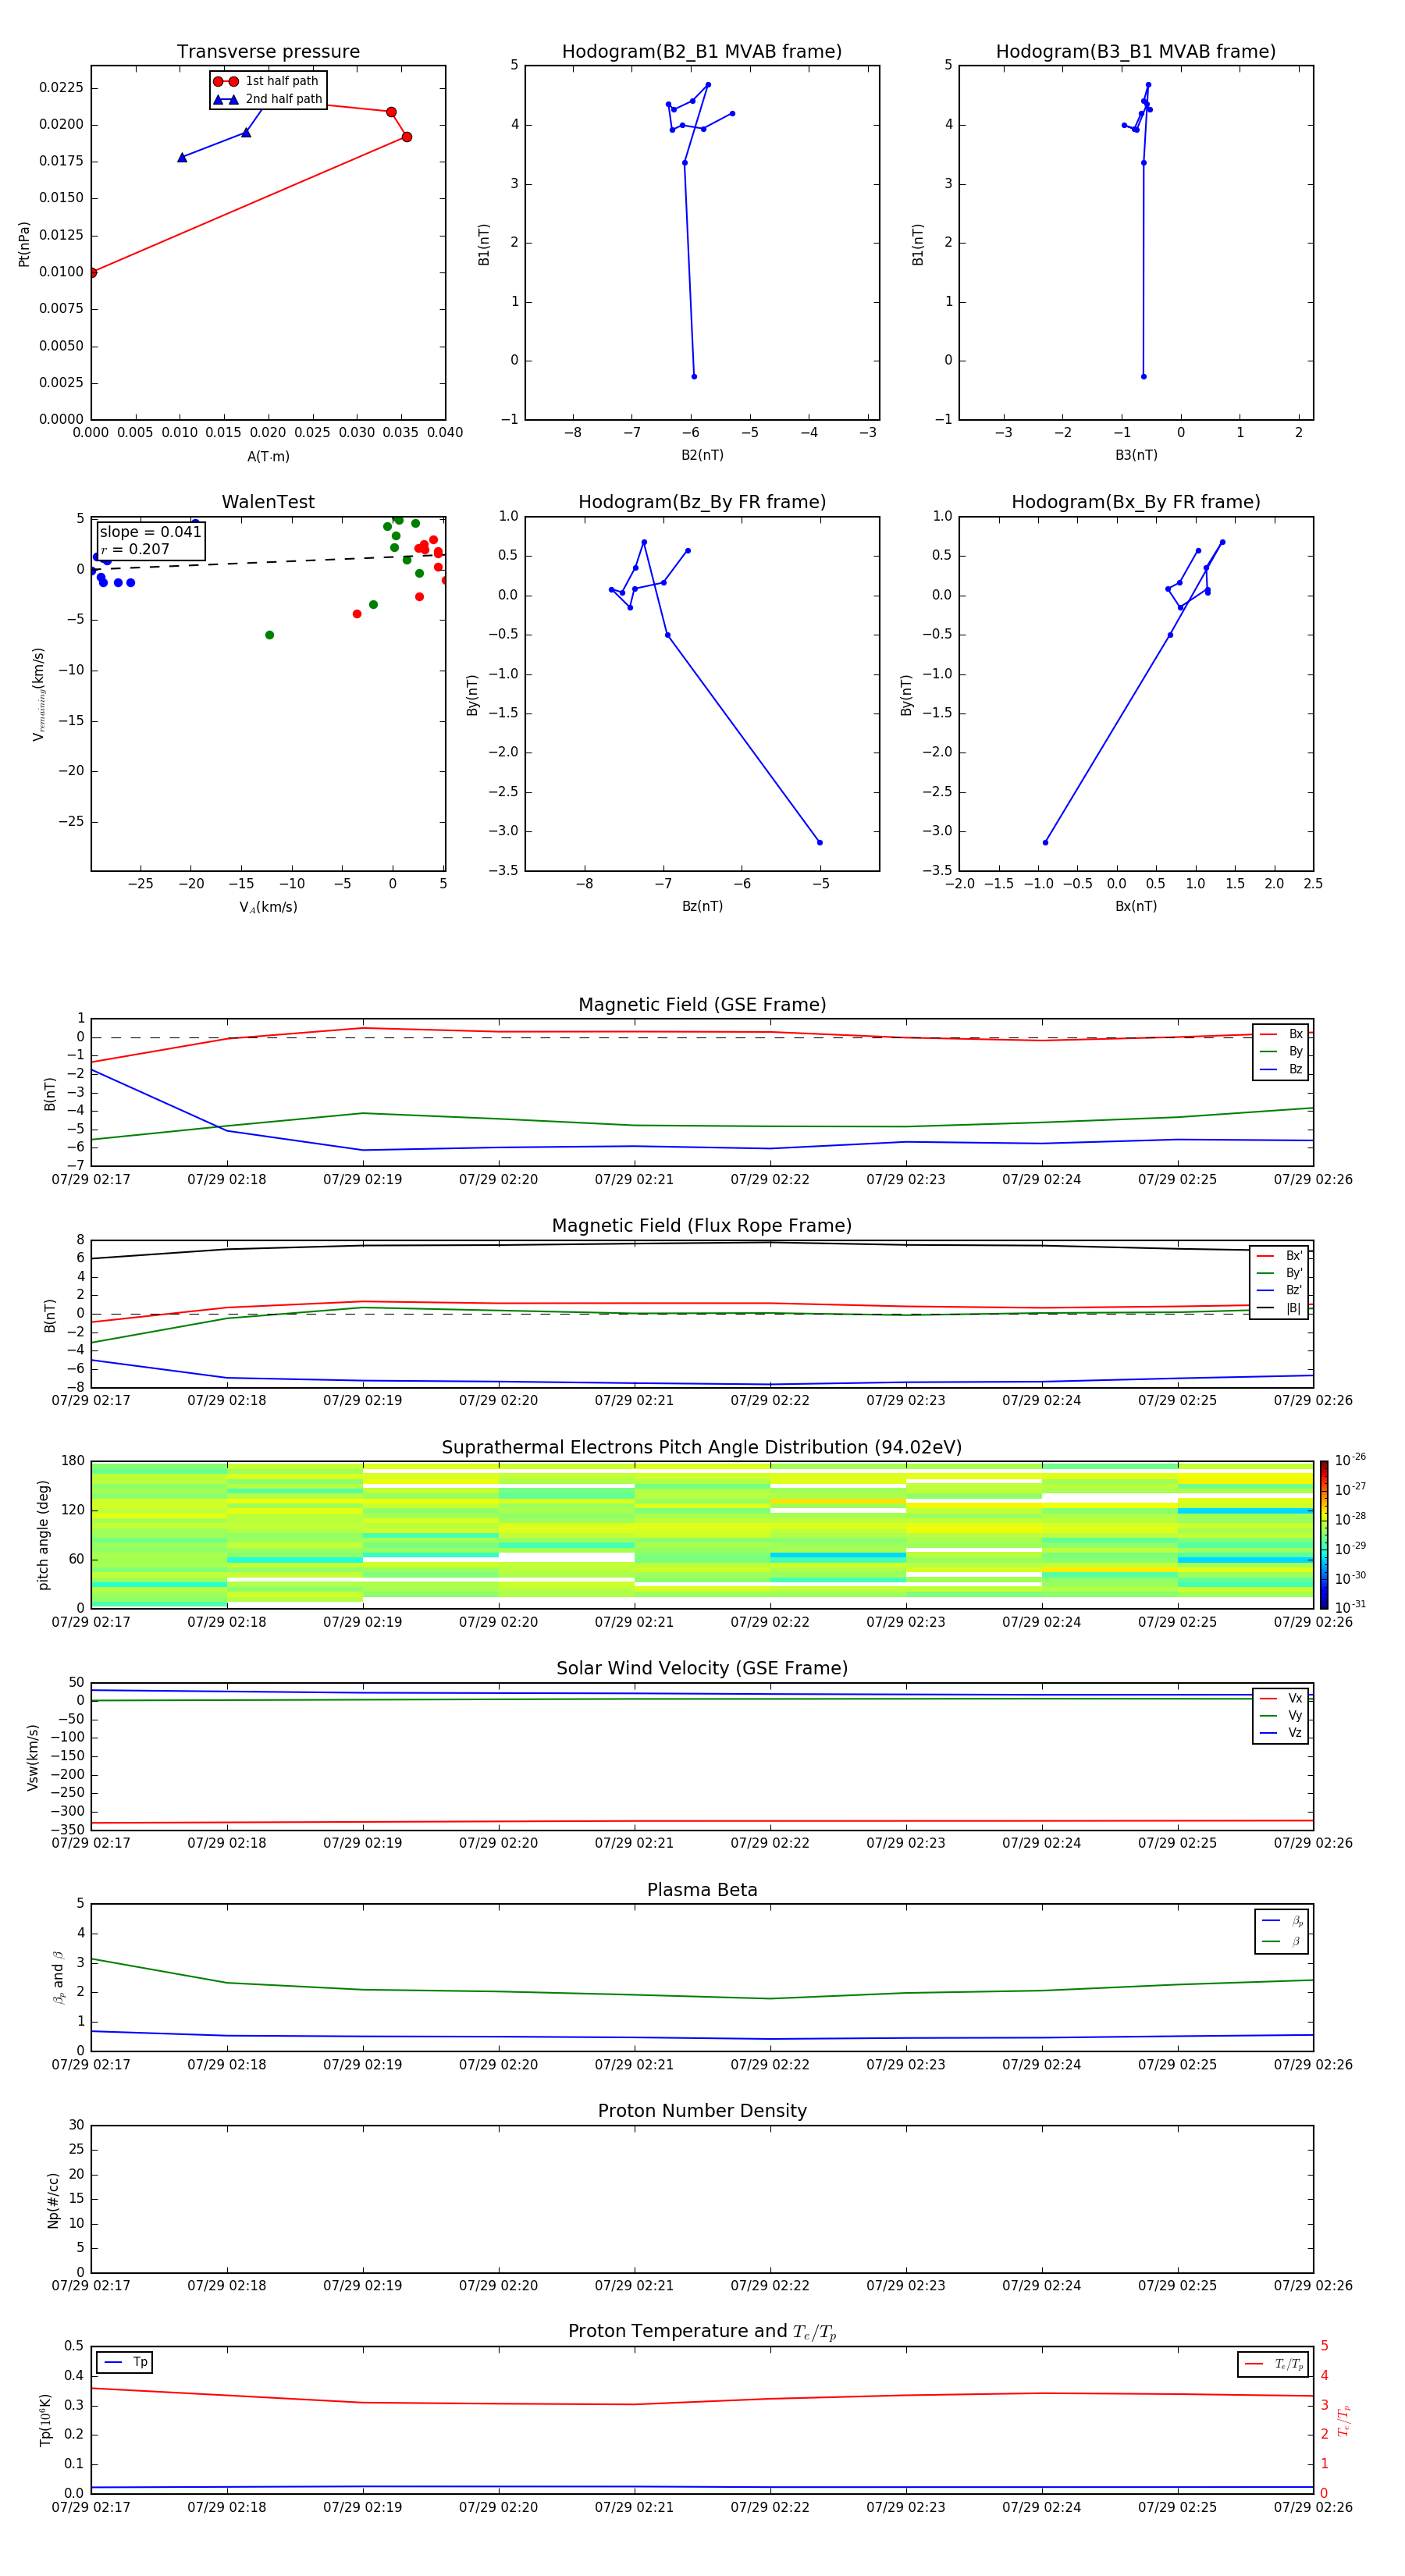Click the 'Transverse pressure' plot title
This screenshot has height=2576, width=1405.
(268, 52)
